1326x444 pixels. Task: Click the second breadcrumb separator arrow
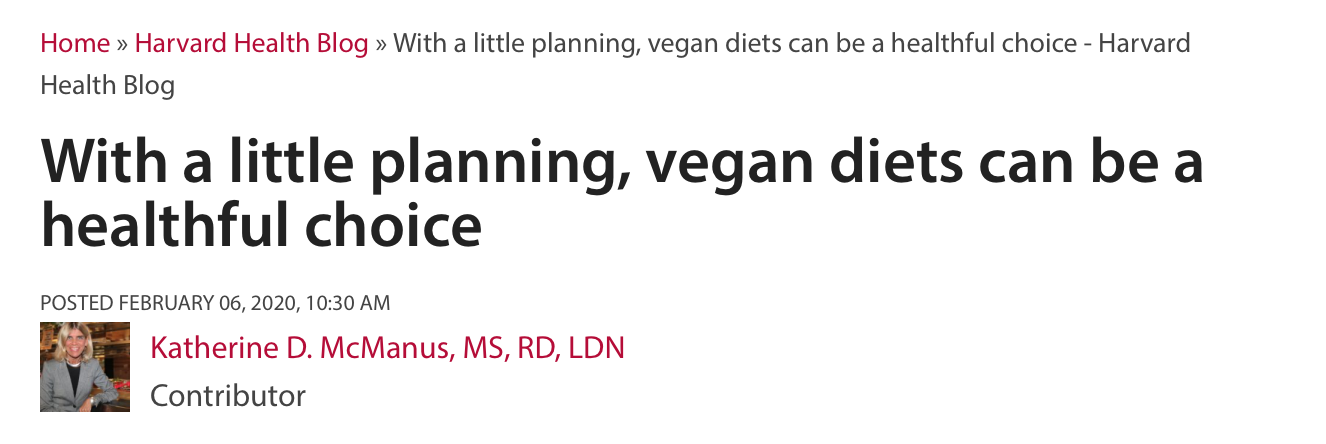click(380, 44)
